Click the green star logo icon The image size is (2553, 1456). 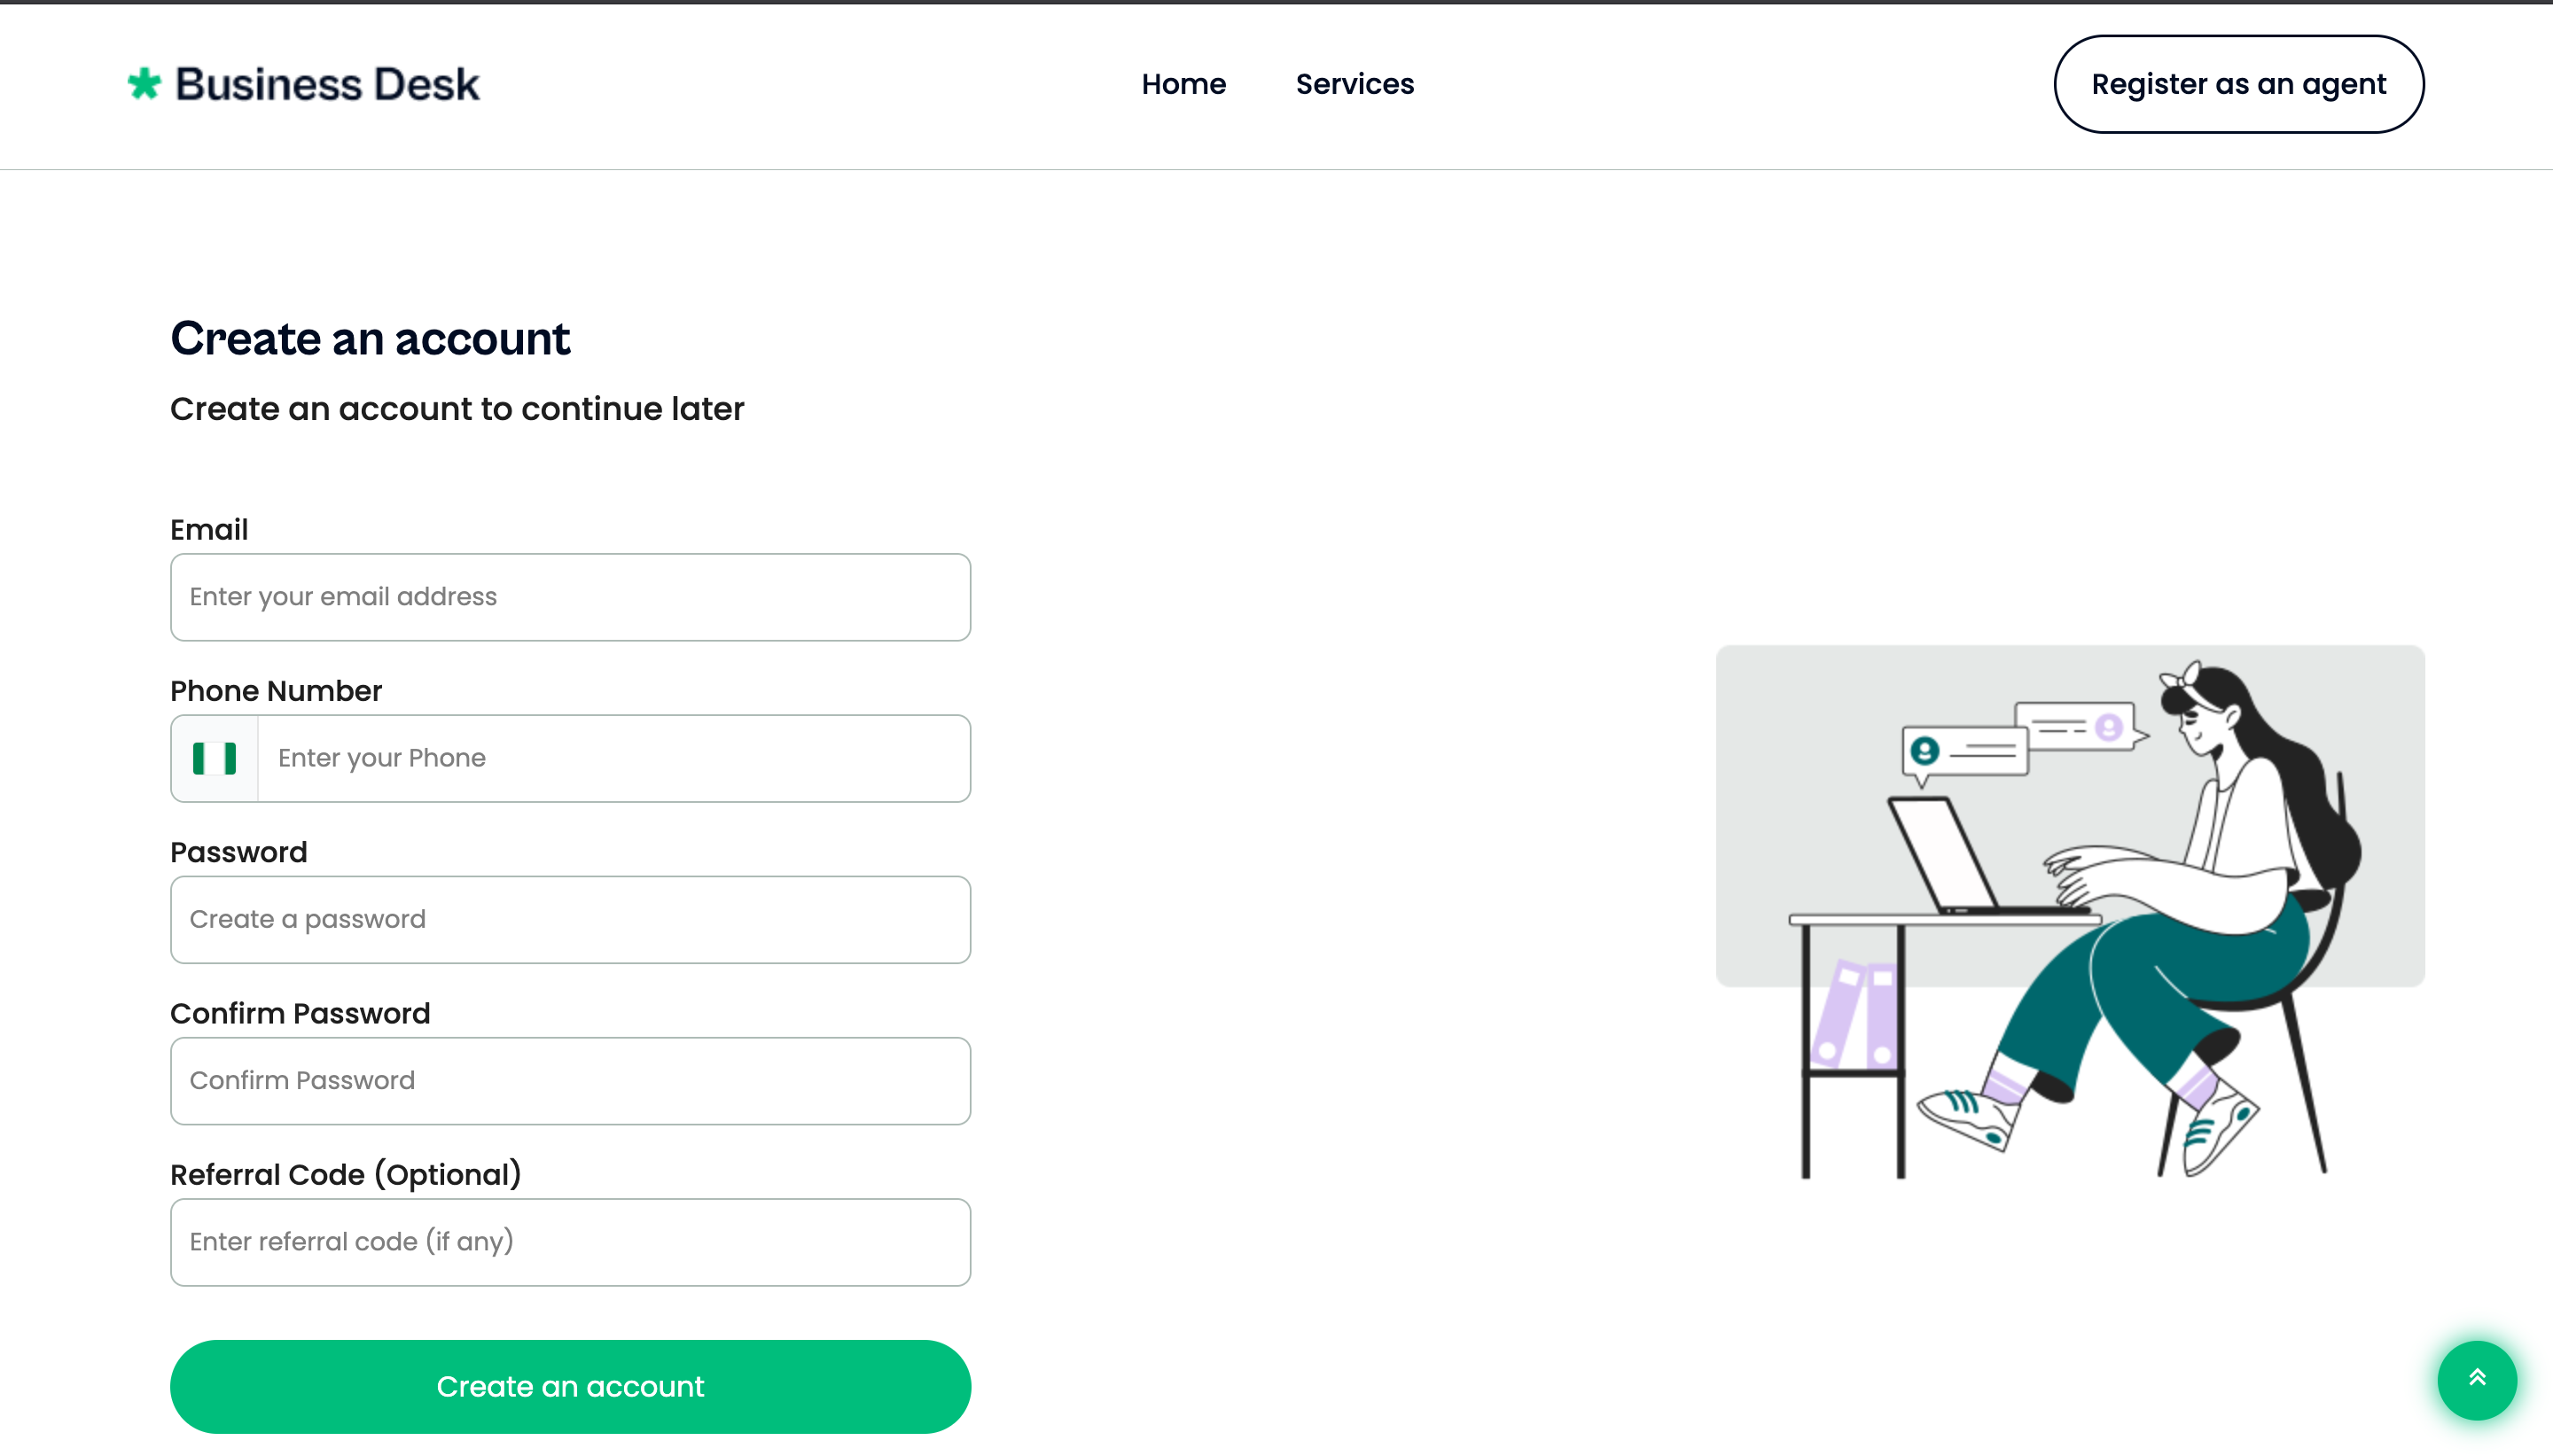click(144, 84)
